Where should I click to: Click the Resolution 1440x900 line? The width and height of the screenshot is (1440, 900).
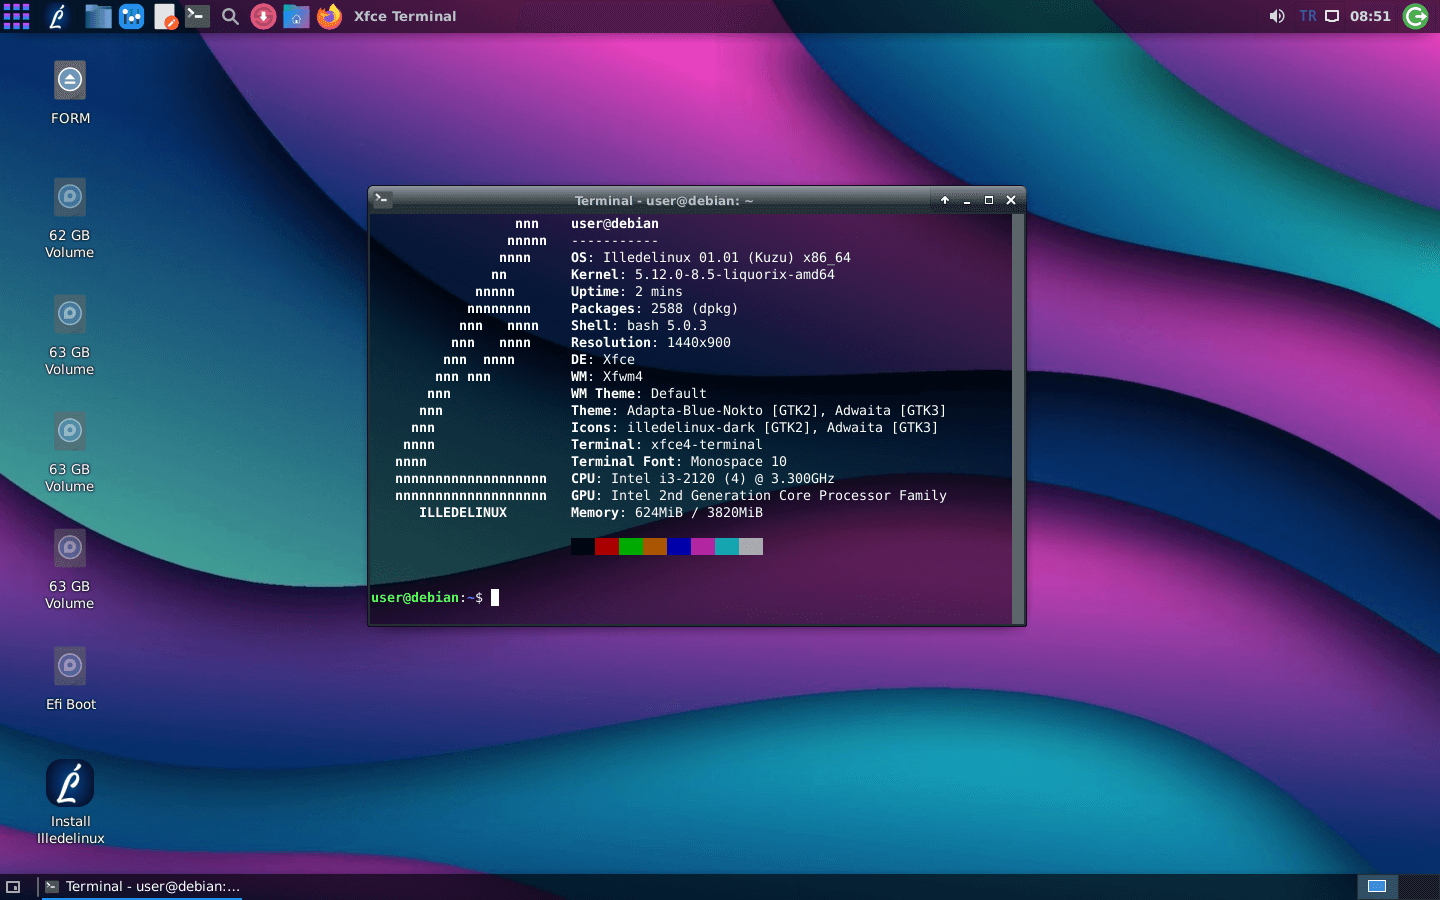[651, 342]
